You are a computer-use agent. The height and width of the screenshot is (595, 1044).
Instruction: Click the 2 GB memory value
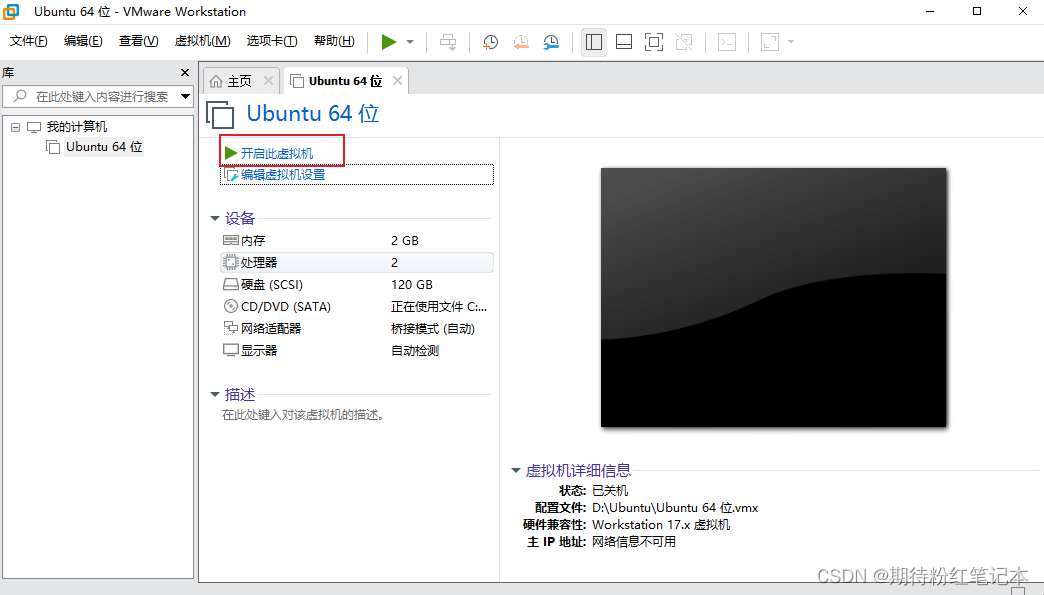(405, 240)
